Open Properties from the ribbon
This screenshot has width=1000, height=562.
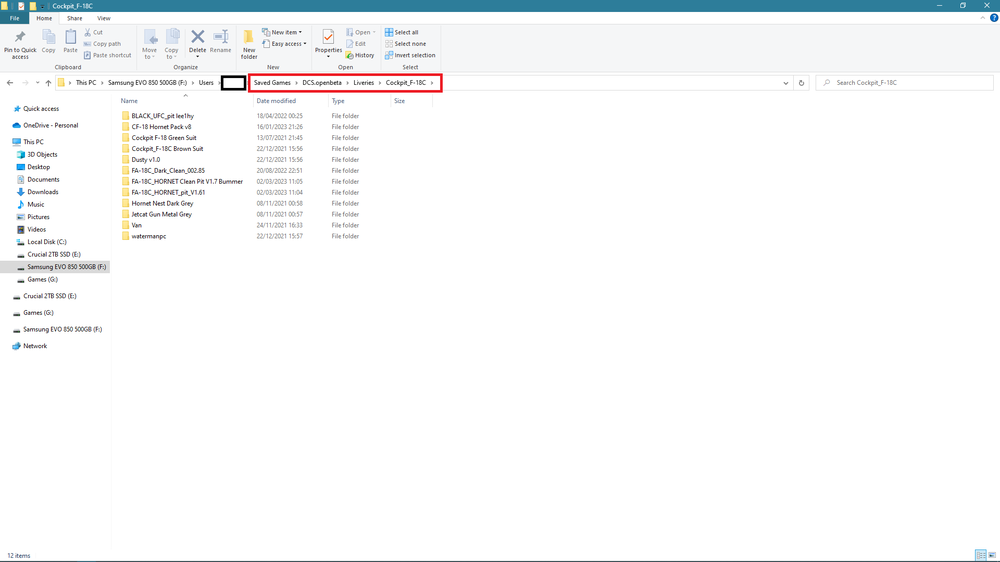pos(328,43)
